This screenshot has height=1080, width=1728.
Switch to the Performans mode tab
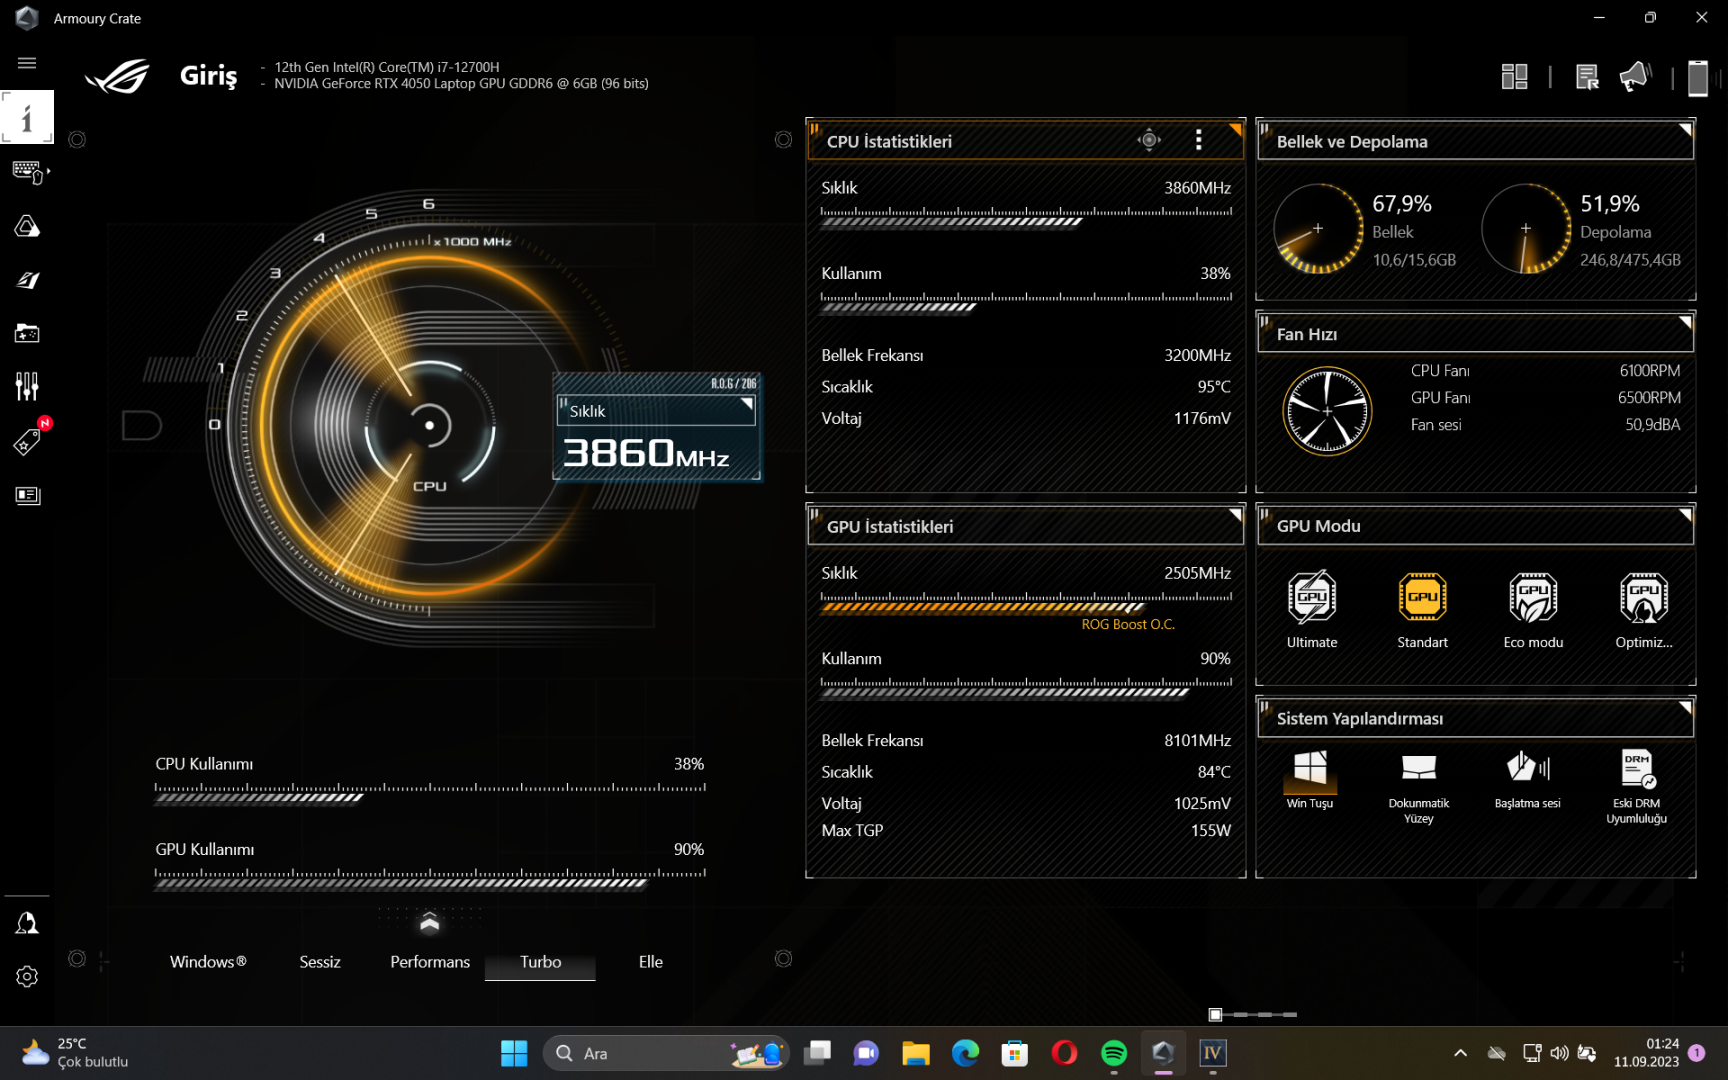pos(430,962)
